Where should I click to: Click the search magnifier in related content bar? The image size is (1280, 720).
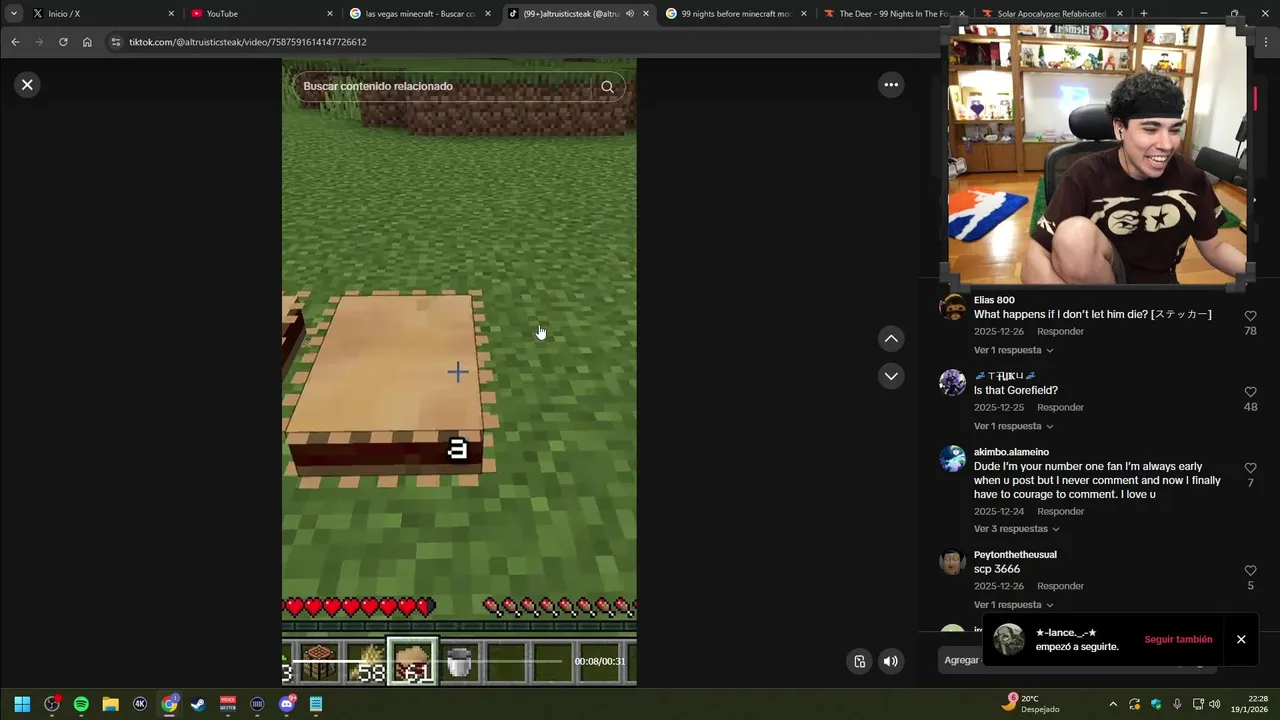(607, 87)
